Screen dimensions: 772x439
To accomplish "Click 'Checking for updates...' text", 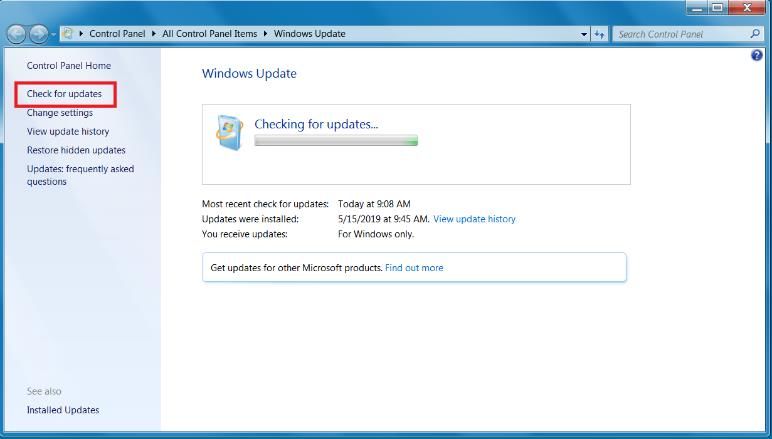I will tap(316, 124).
